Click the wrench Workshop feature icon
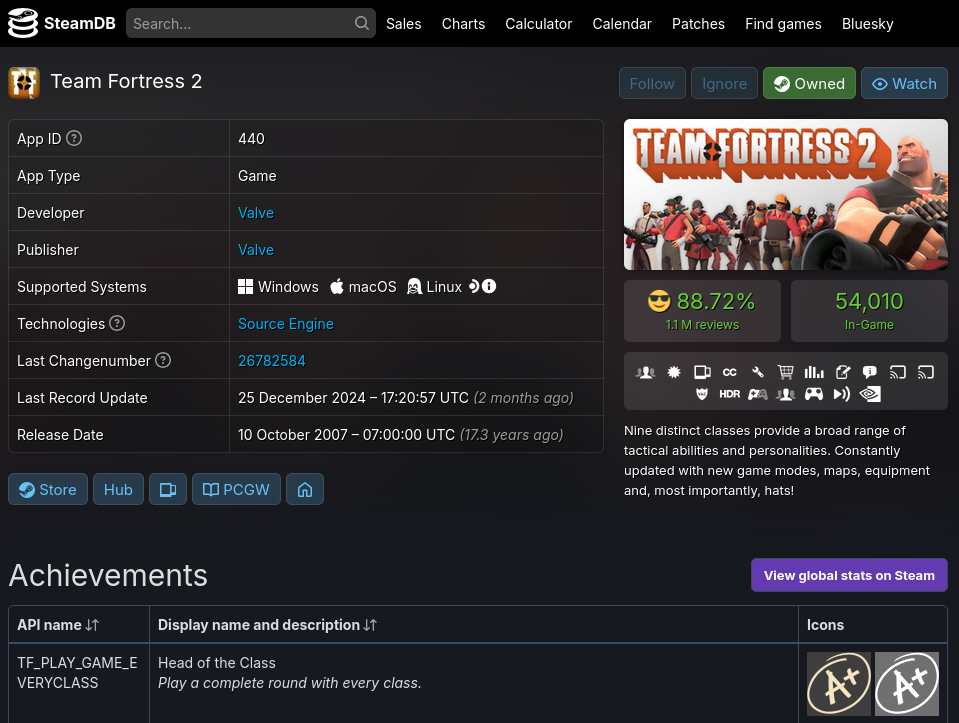Screen dimensions: 959x723 click(758, 372)
